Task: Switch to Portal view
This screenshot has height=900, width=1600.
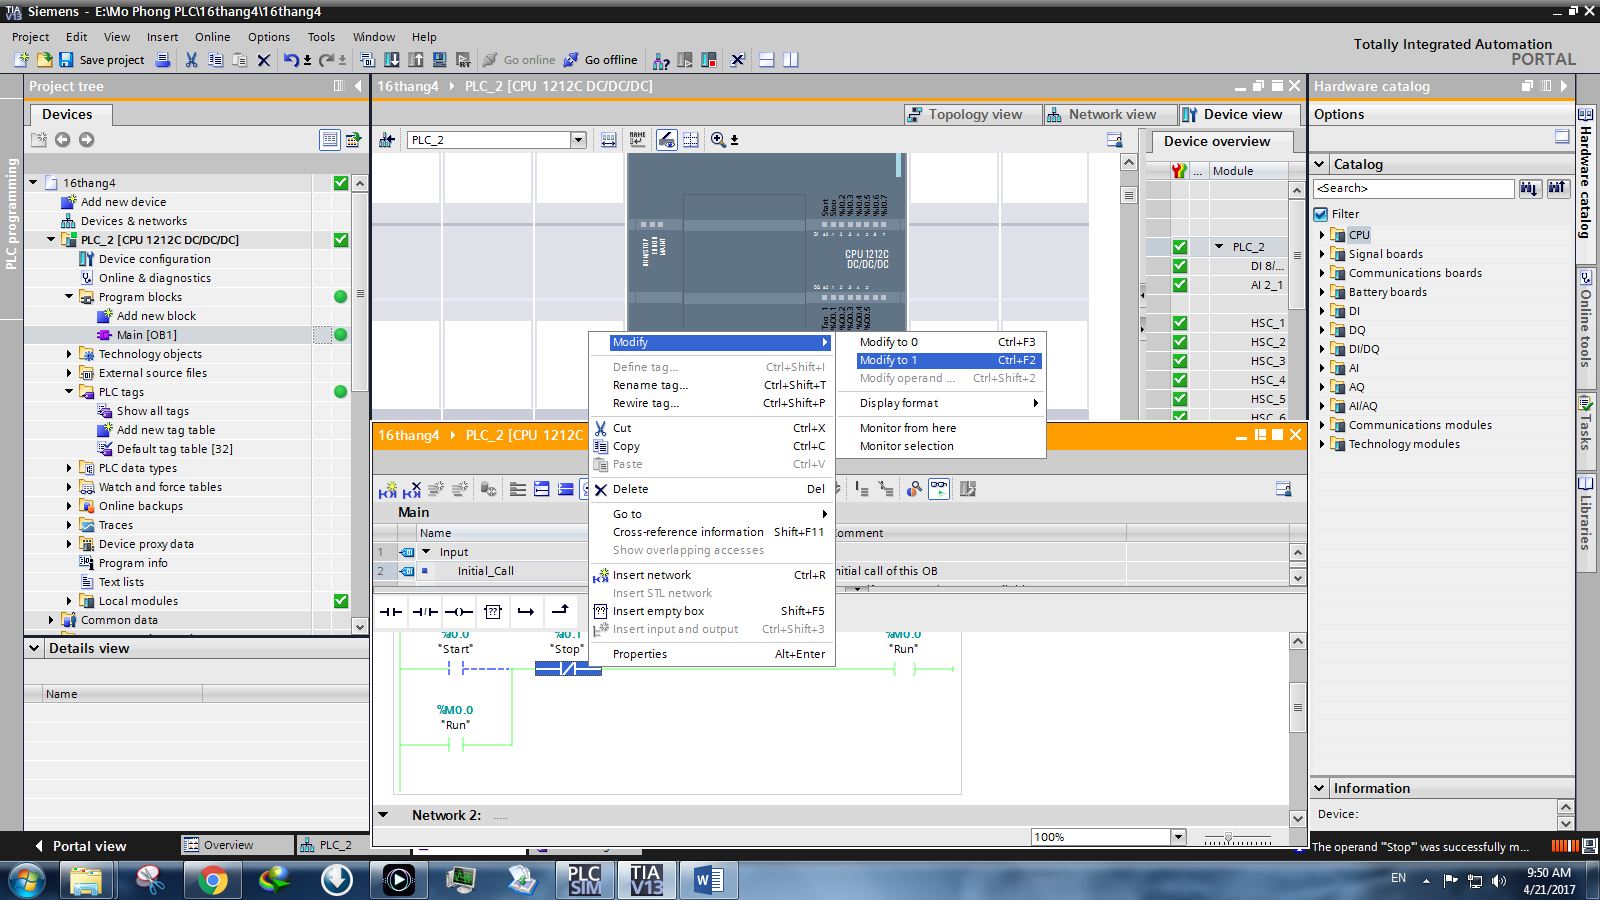Action: [80, 846]
